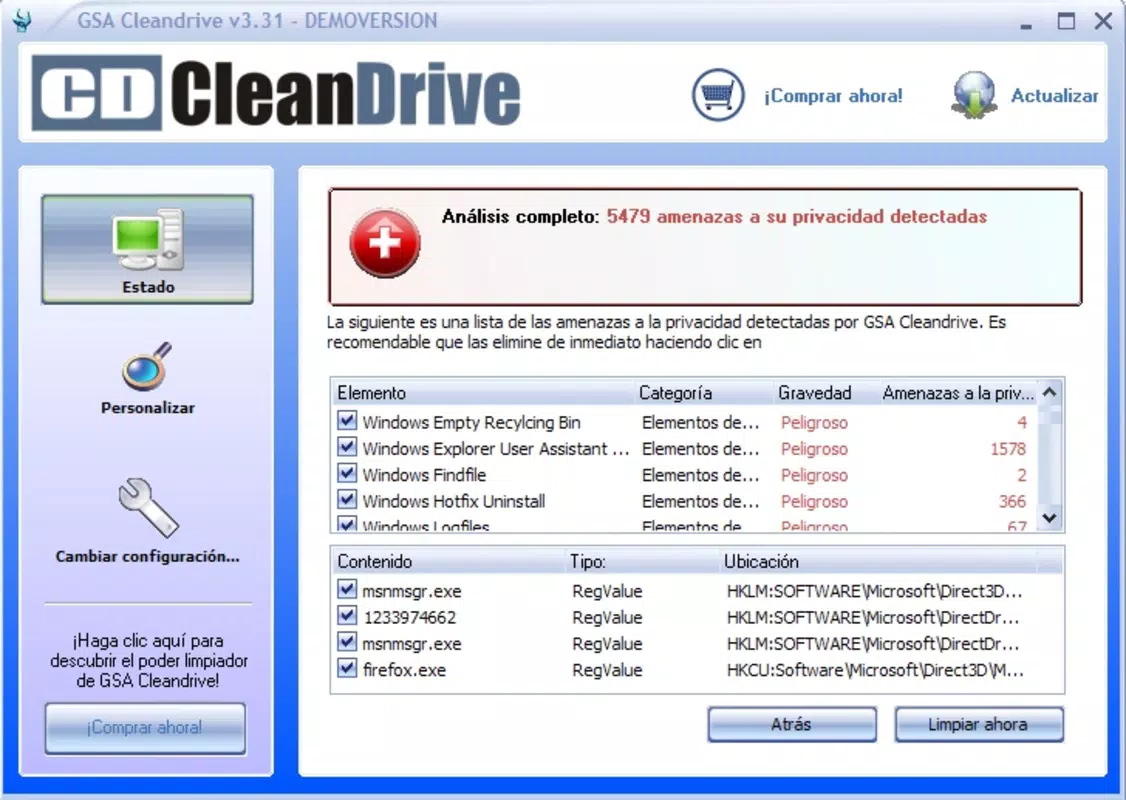Click the app icon in title bar

22,21
